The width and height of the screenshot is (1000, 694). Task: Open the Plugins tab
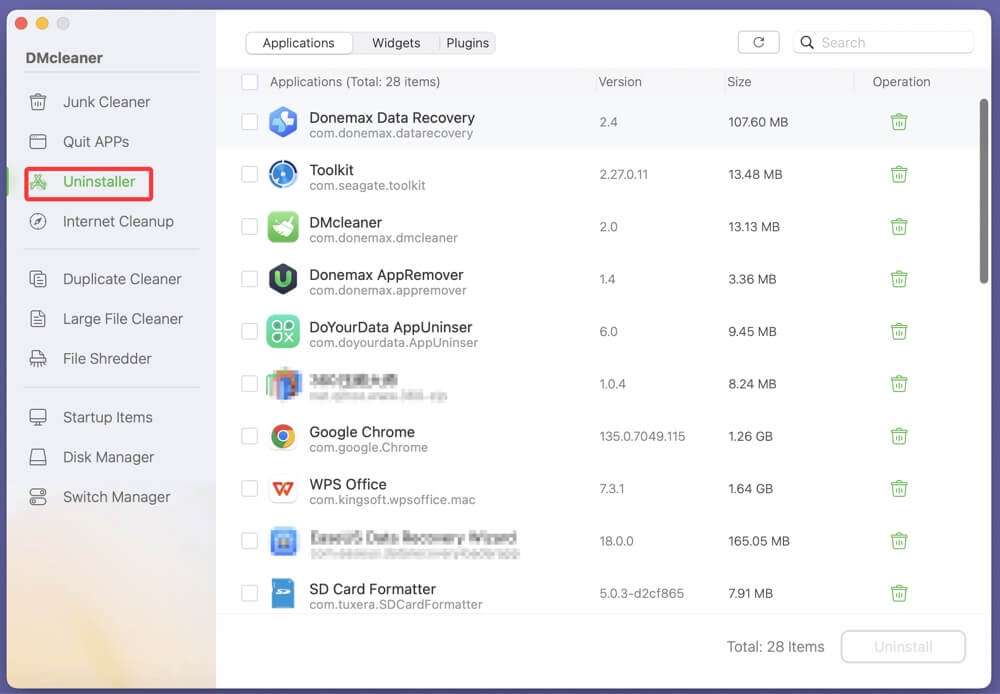coord(466,43)
